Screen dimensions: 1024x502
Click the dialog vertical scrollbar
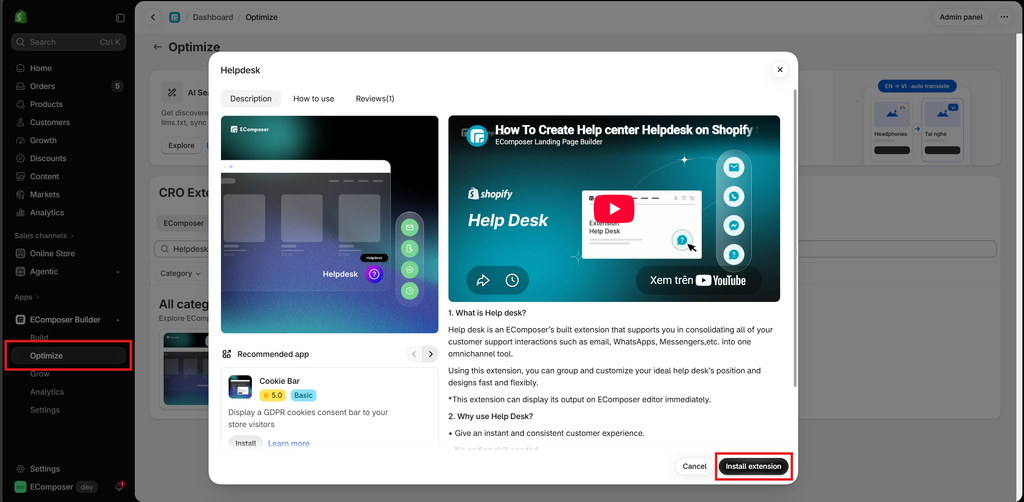(795, 238)
